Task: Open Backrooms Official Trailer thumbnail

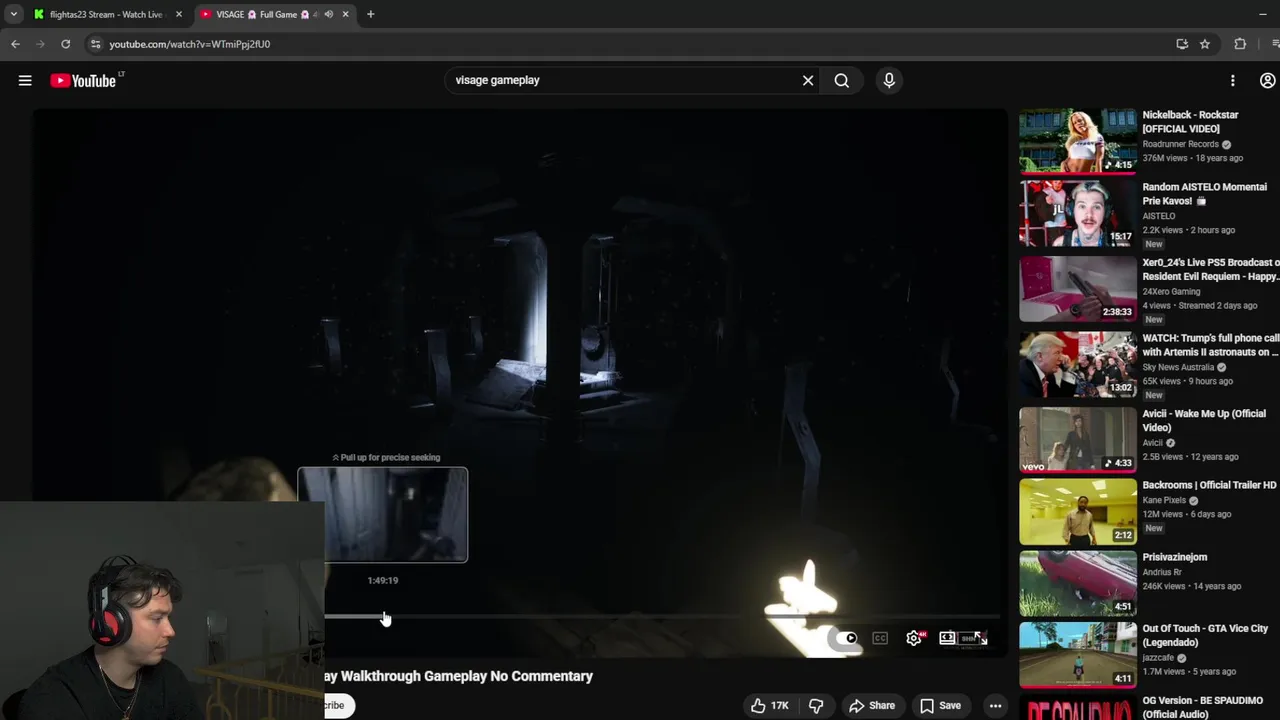Action: coord(1078,511)
